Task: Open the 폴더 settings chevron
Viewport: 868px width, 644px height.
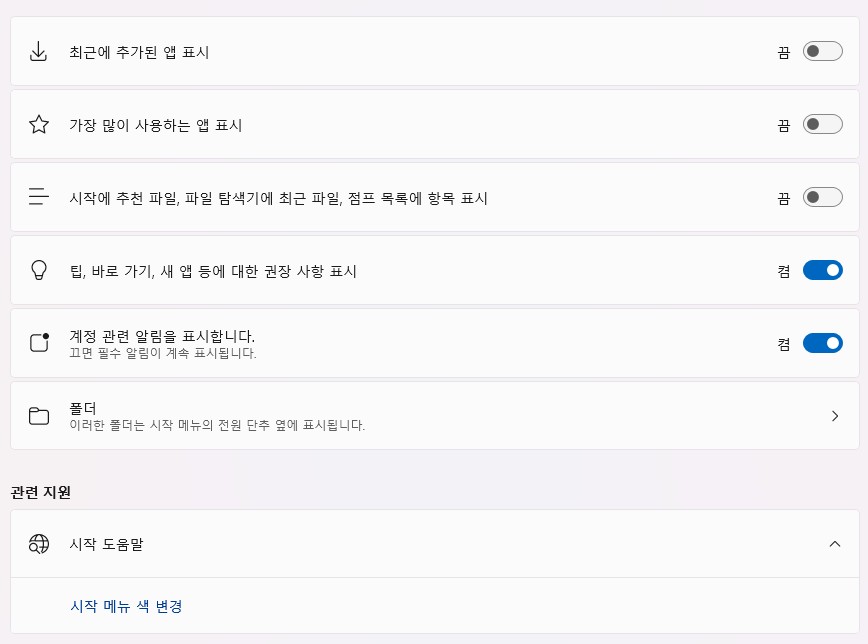Action: pyautogui.click(x=835, y=416)
